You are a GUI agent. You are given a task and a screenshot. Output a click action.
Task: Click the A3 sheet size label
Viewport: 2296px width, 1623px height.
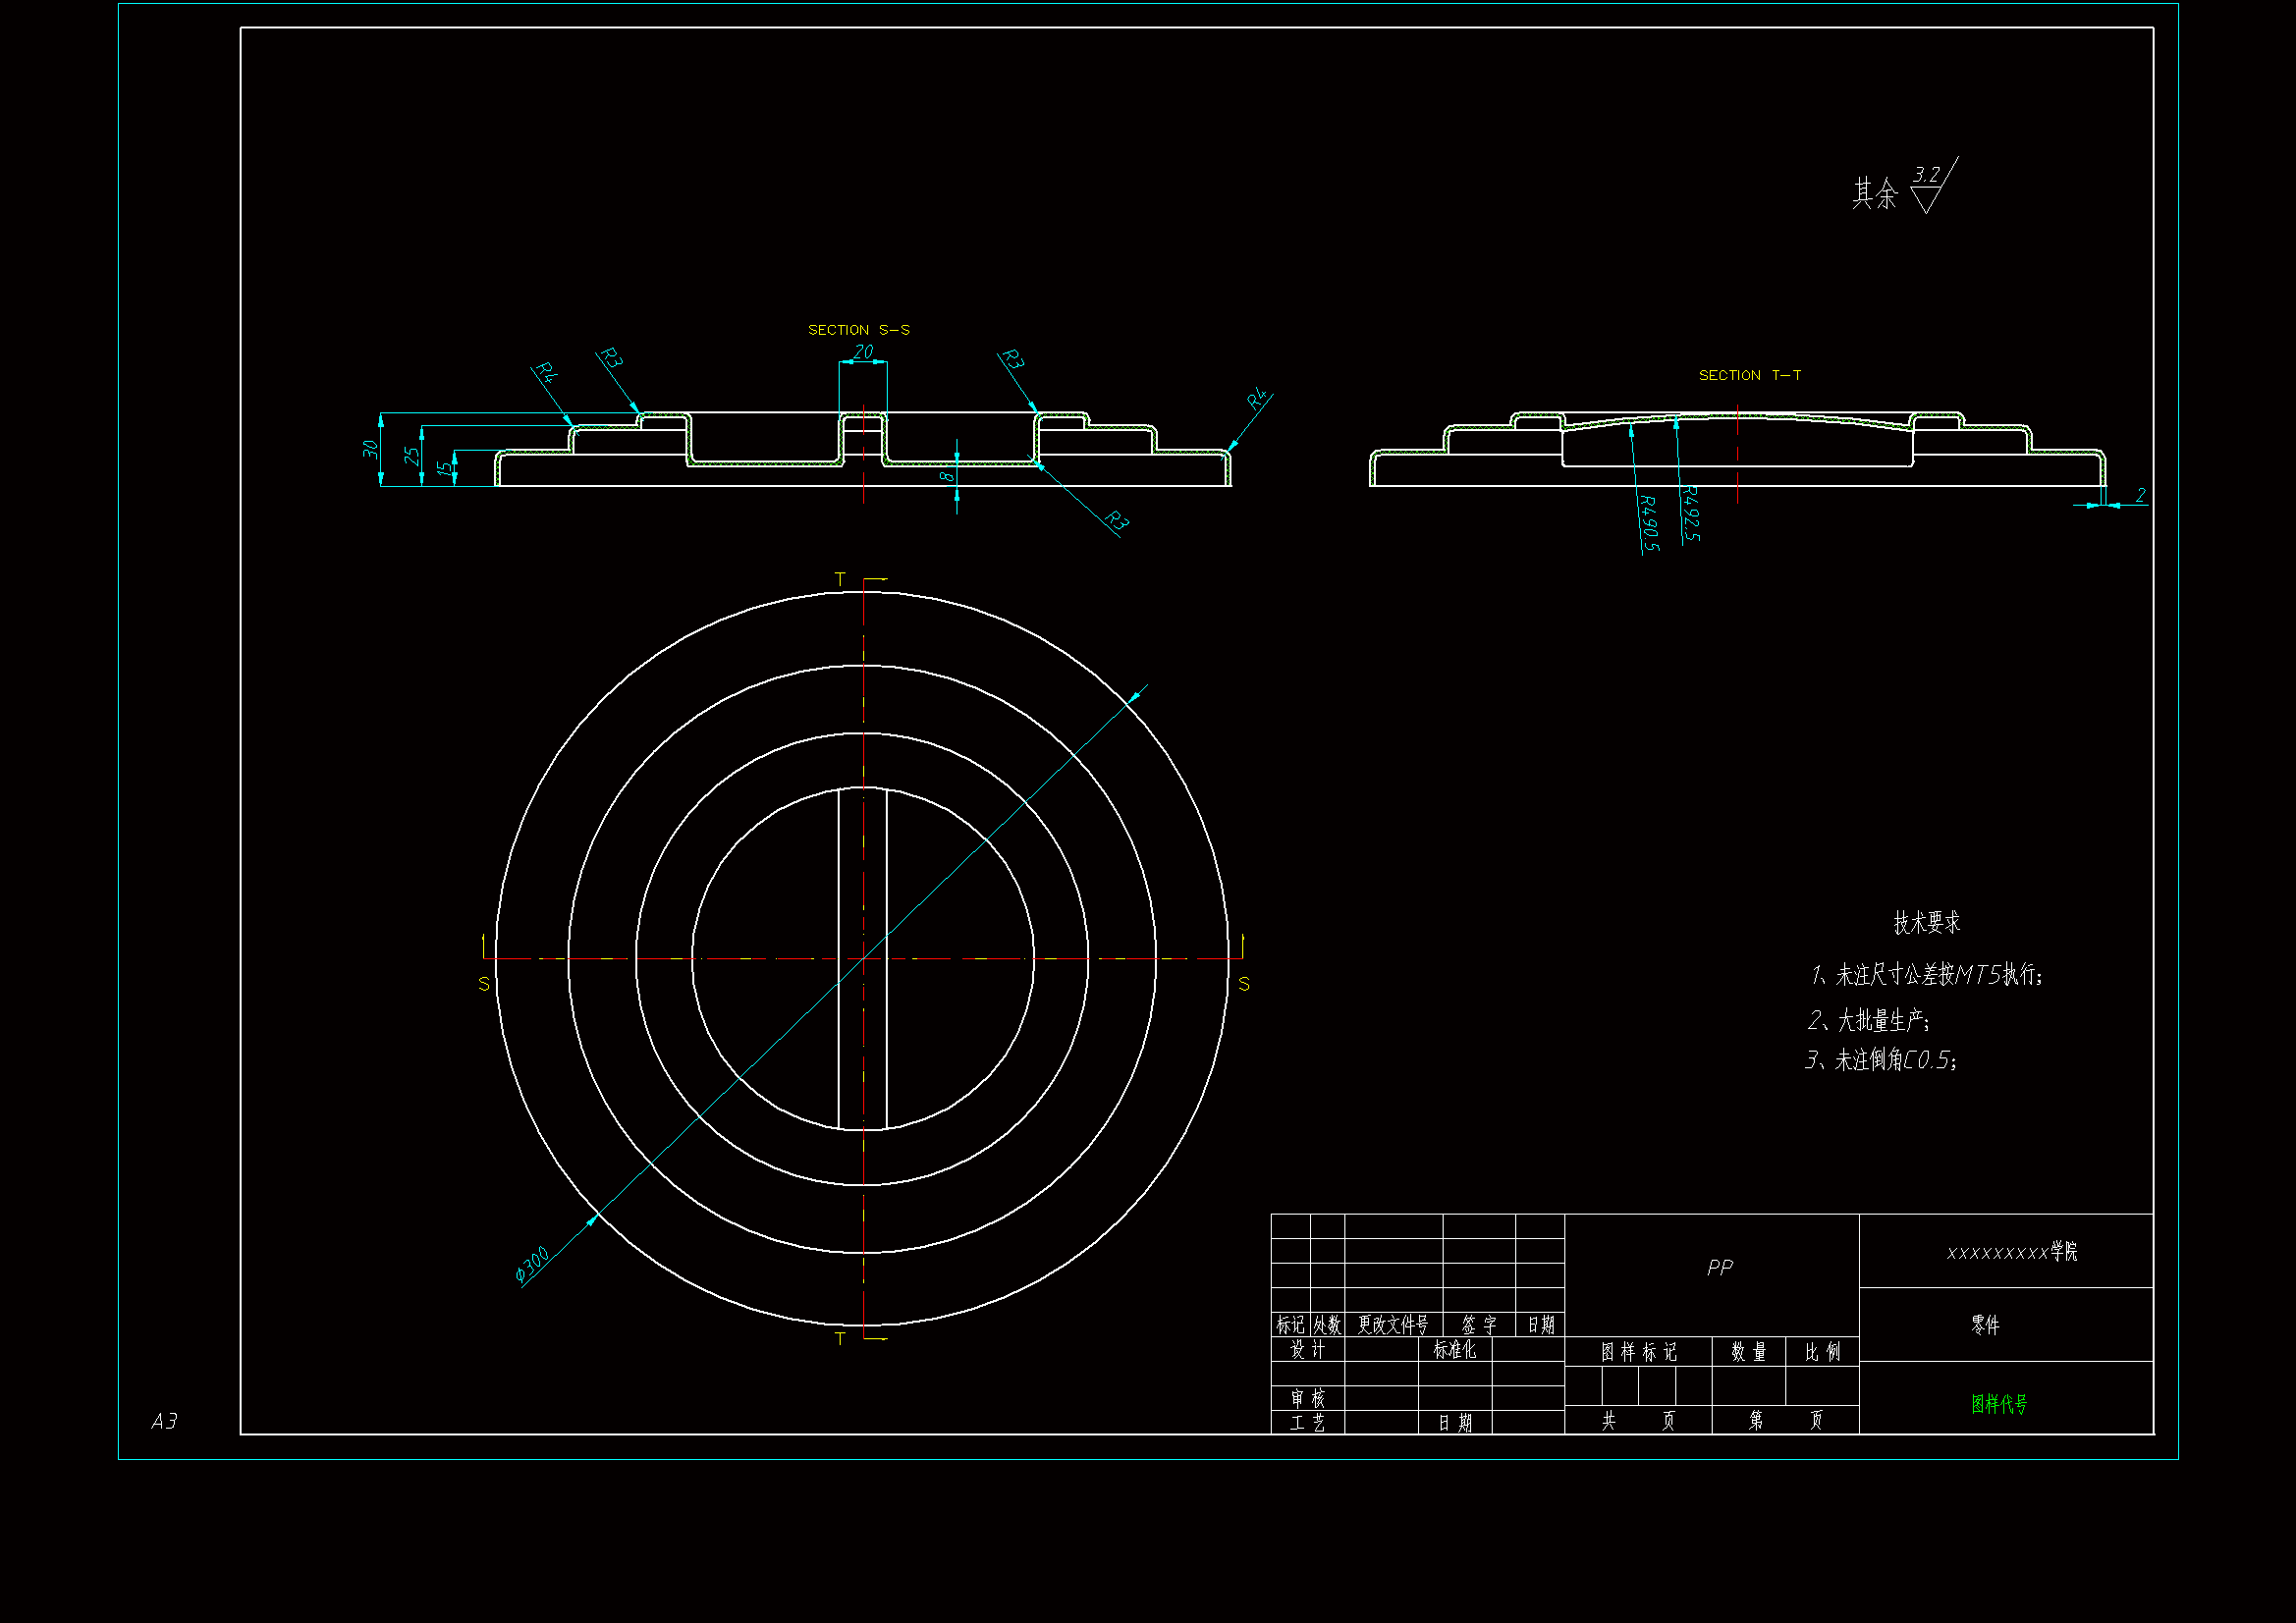[x=164, y=1421]
